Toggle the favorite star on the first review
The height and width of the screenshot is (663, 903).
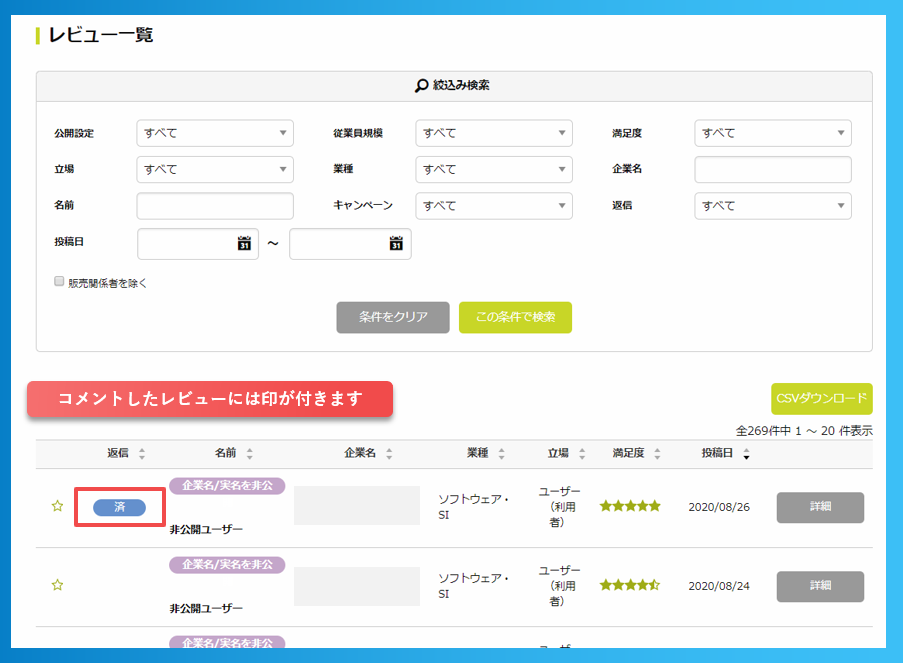coord(57,505)
